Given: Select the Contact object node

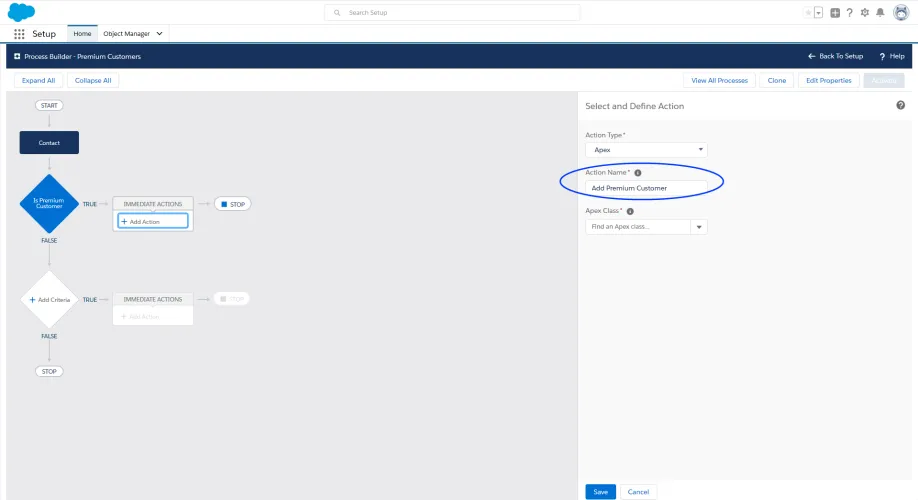Looking at the screenshot, I should [x=49, y=142].
